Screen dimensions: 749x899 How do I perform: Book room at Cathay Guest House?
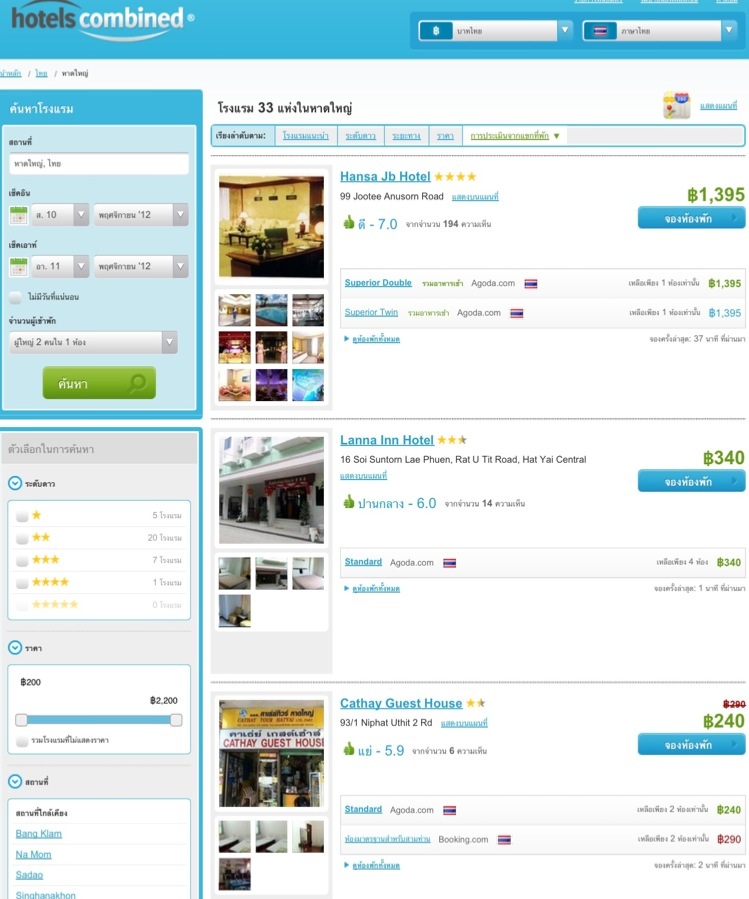pos(692,744)
